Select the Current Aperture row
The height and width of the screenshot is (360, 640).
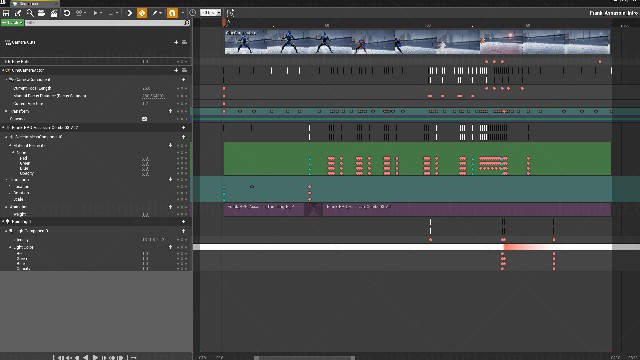click(x=96, y=104)
